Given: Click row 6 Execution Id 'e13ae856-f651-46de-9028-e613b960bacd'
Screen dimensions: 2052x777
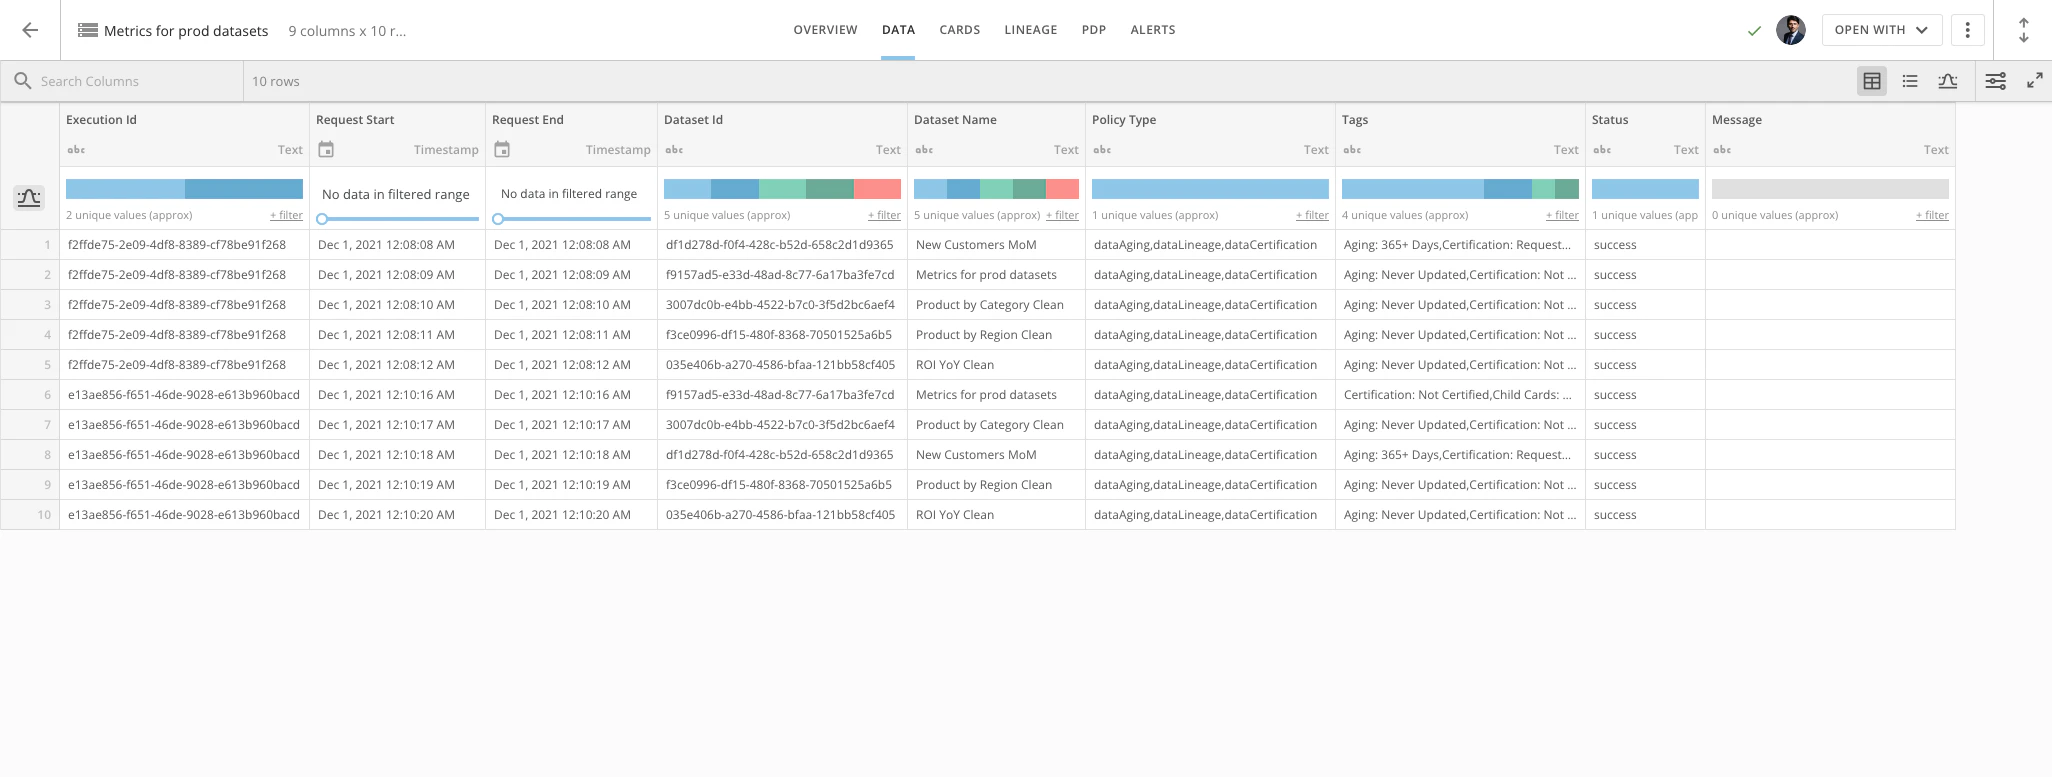Looking at the screenshot, I should [184, 395].
